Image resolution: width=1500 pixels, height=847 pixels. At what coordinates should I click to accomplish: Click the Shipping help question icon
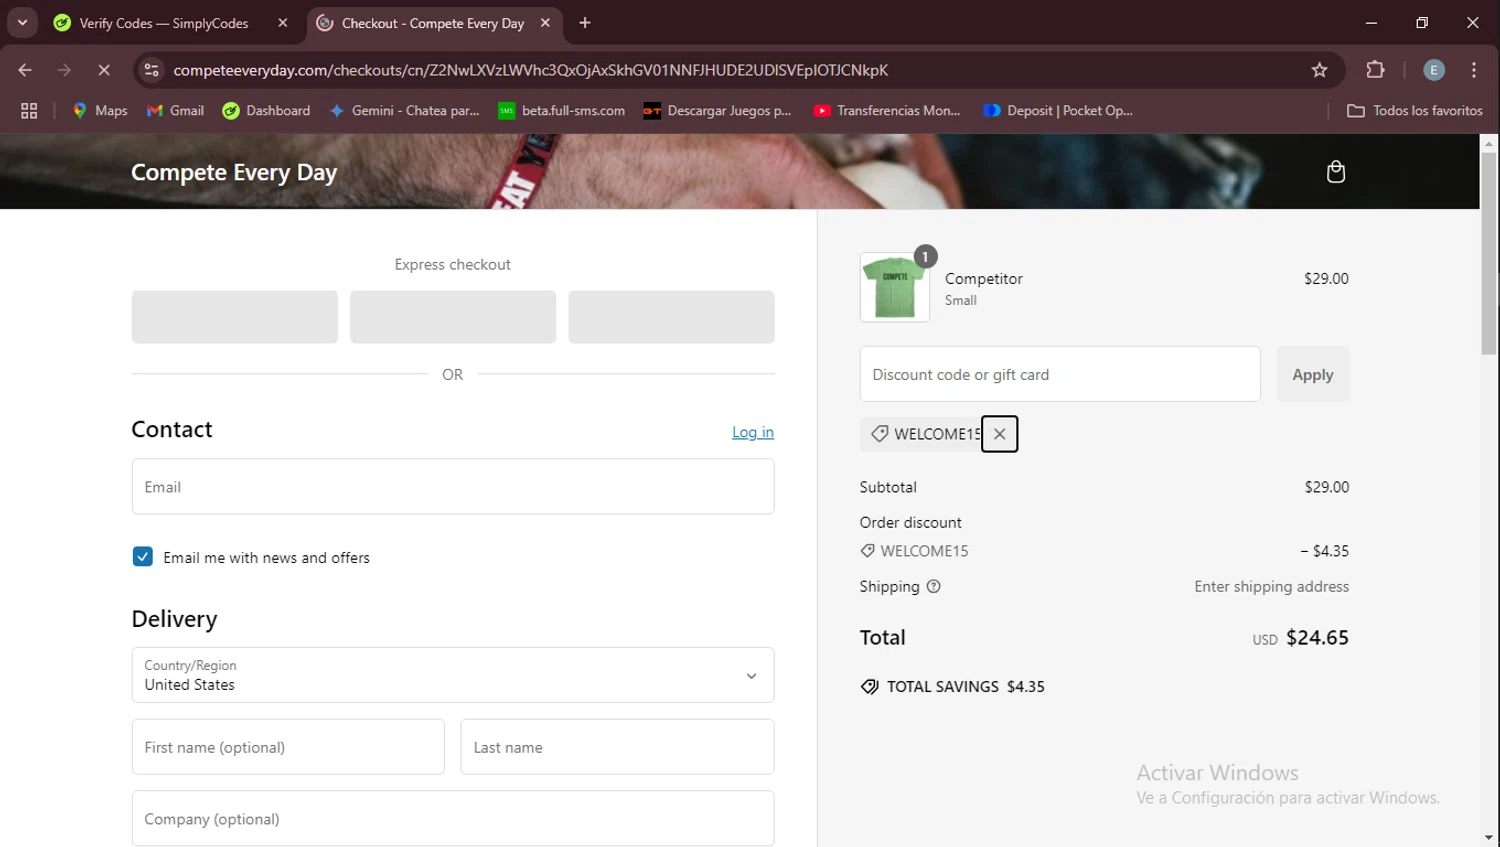pos(933,587)
